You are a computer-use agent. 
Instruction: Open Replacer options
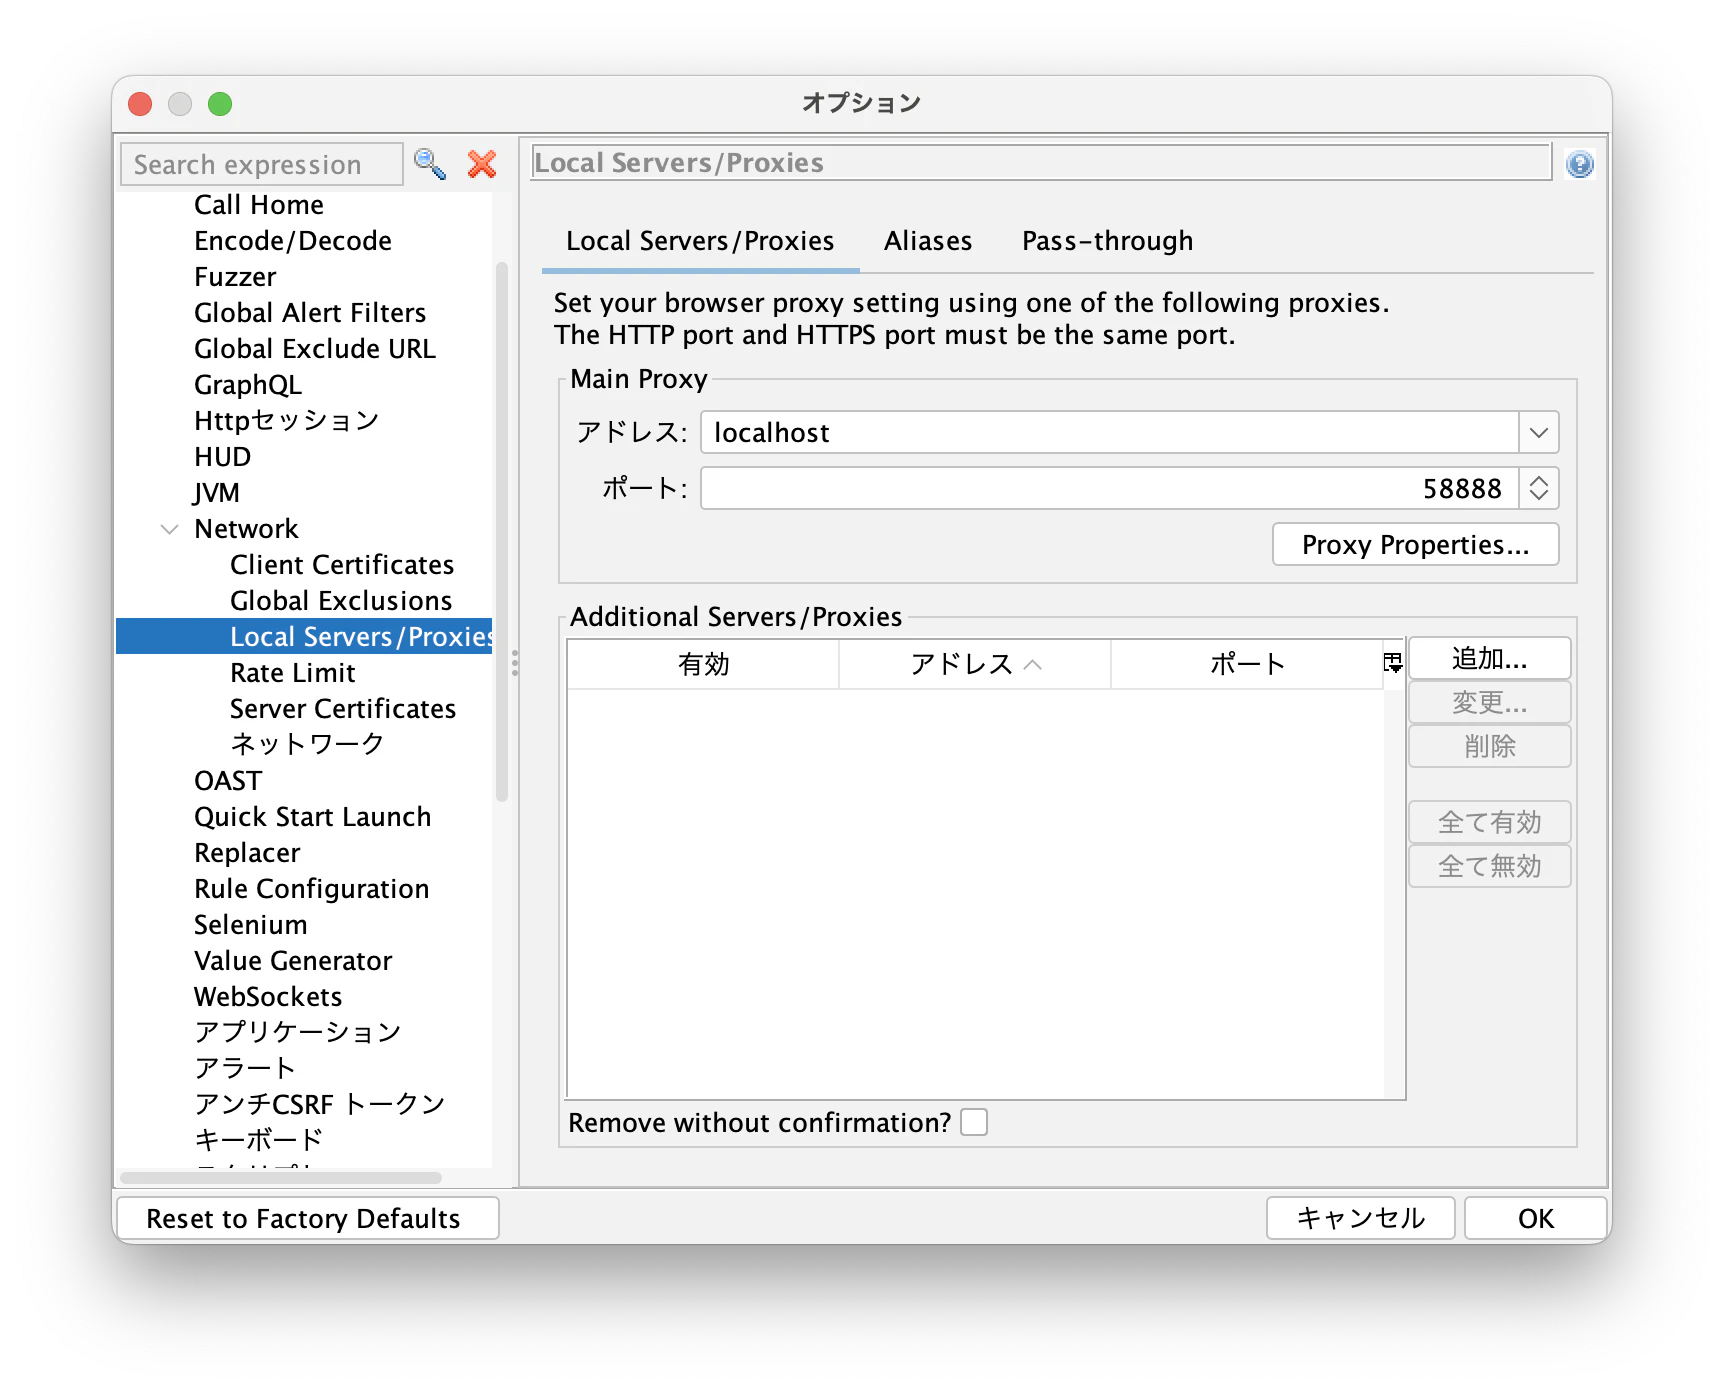tap(247, 853)
